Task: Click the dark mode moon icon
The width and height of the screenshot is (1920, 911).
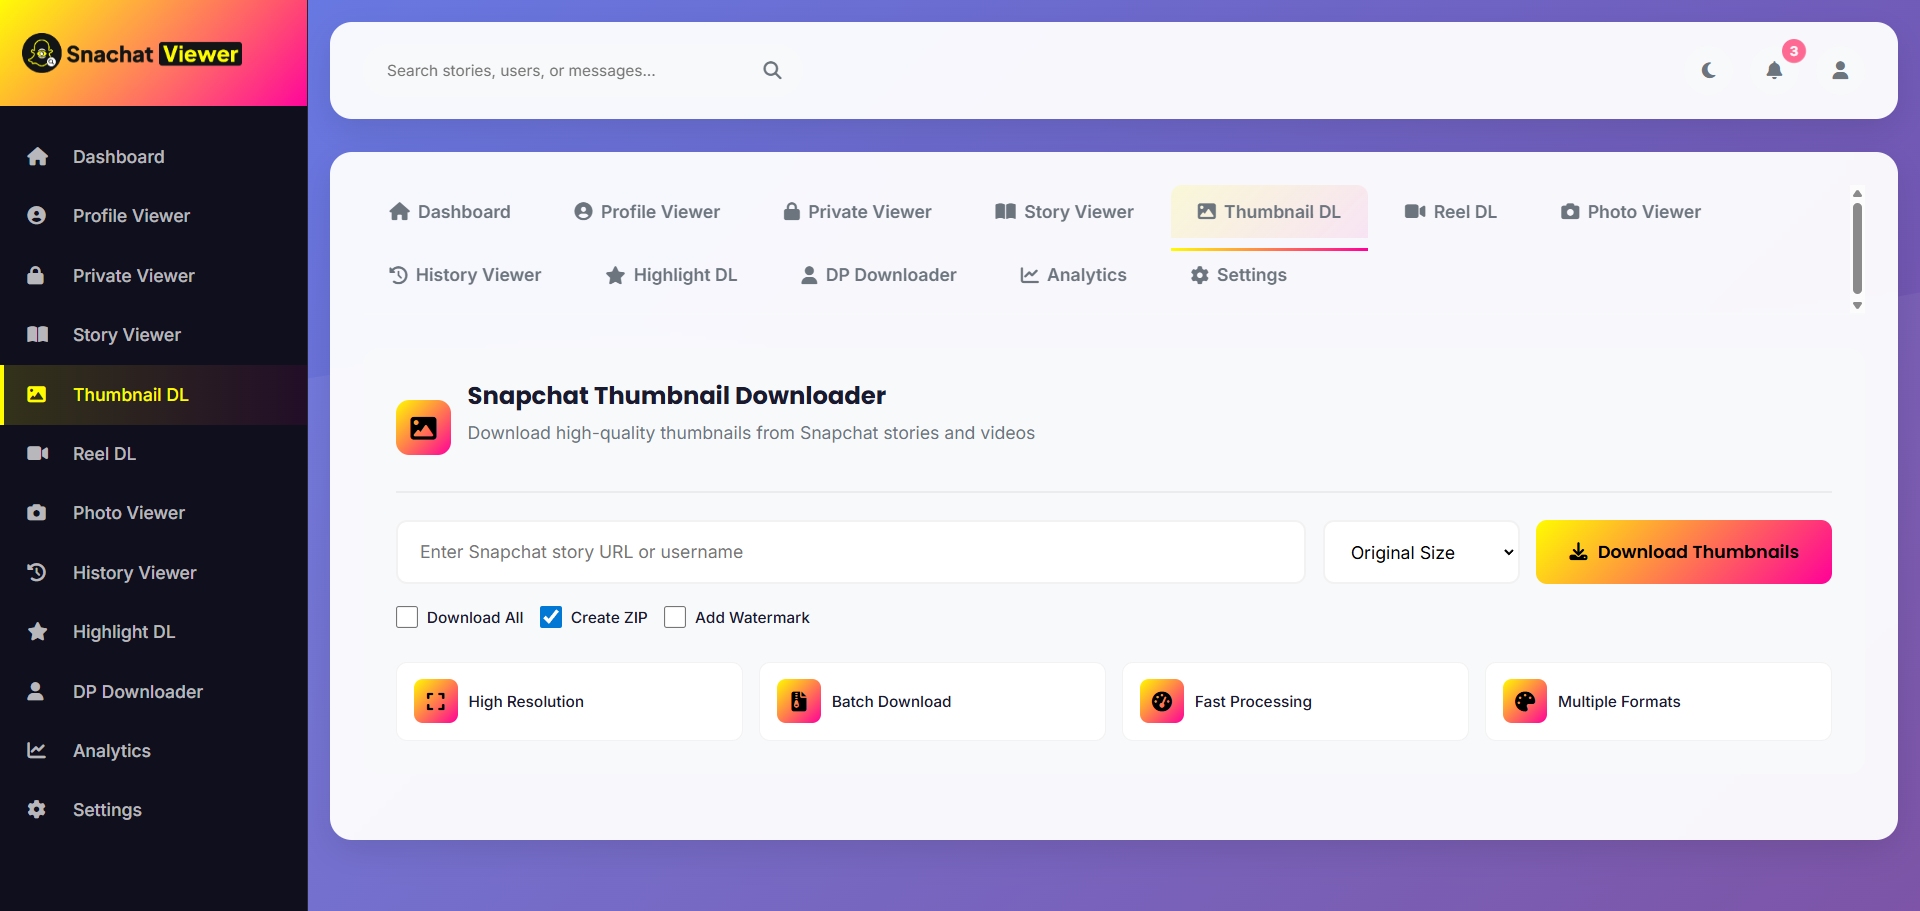Action: [x=1708, y=70]
